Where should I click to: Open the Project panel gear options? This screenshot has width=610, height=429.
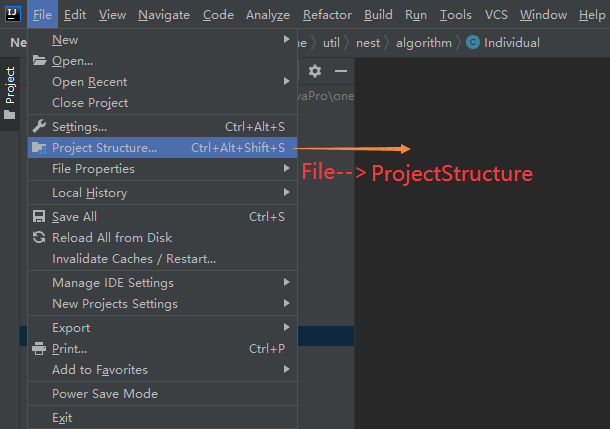(315, 71)
